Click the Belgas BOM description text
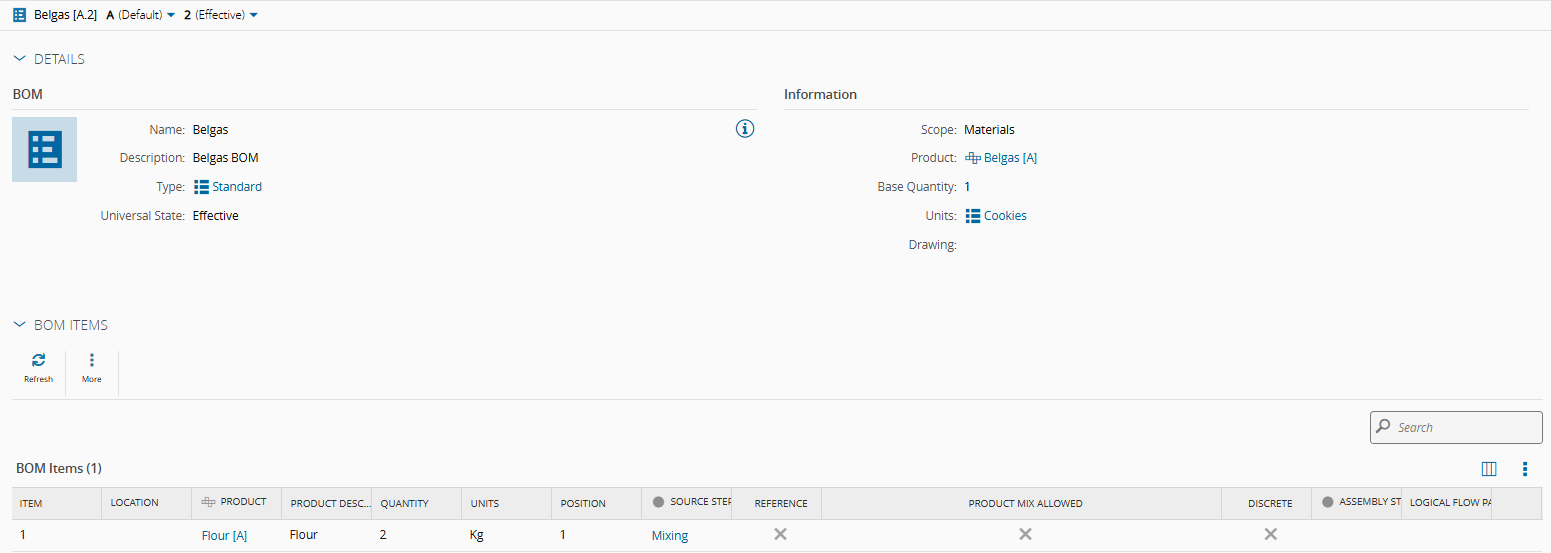The height and width of the screenshot is (553, 1551). tap(226, 158)
